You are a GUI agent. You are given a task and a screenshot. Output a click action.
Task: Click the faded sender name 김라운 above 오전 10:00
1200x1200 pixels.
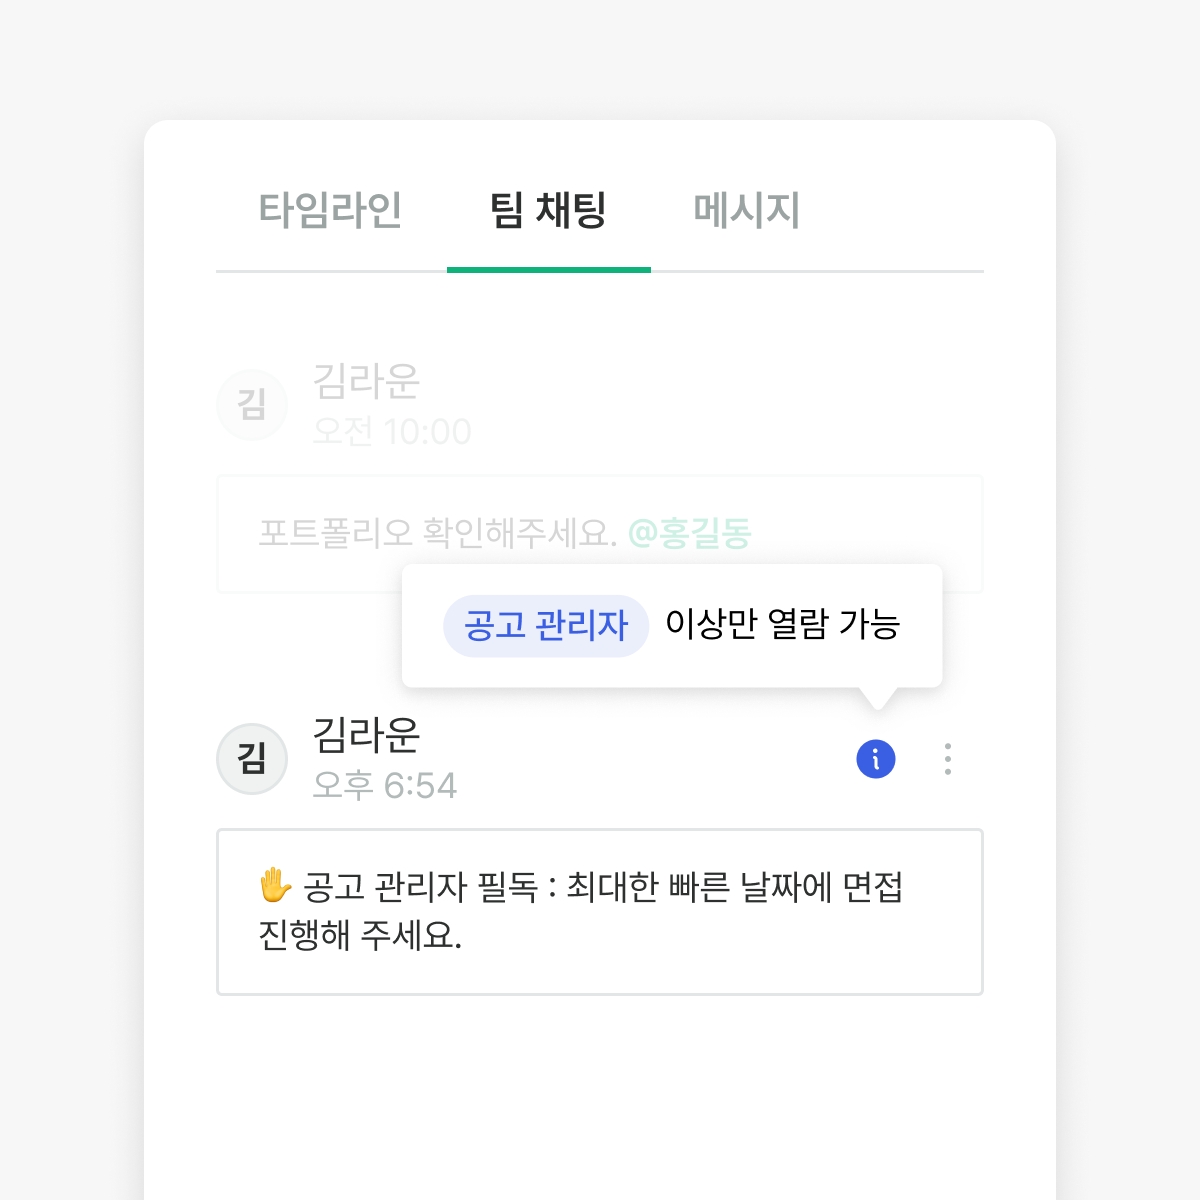[x=366, y=381]
